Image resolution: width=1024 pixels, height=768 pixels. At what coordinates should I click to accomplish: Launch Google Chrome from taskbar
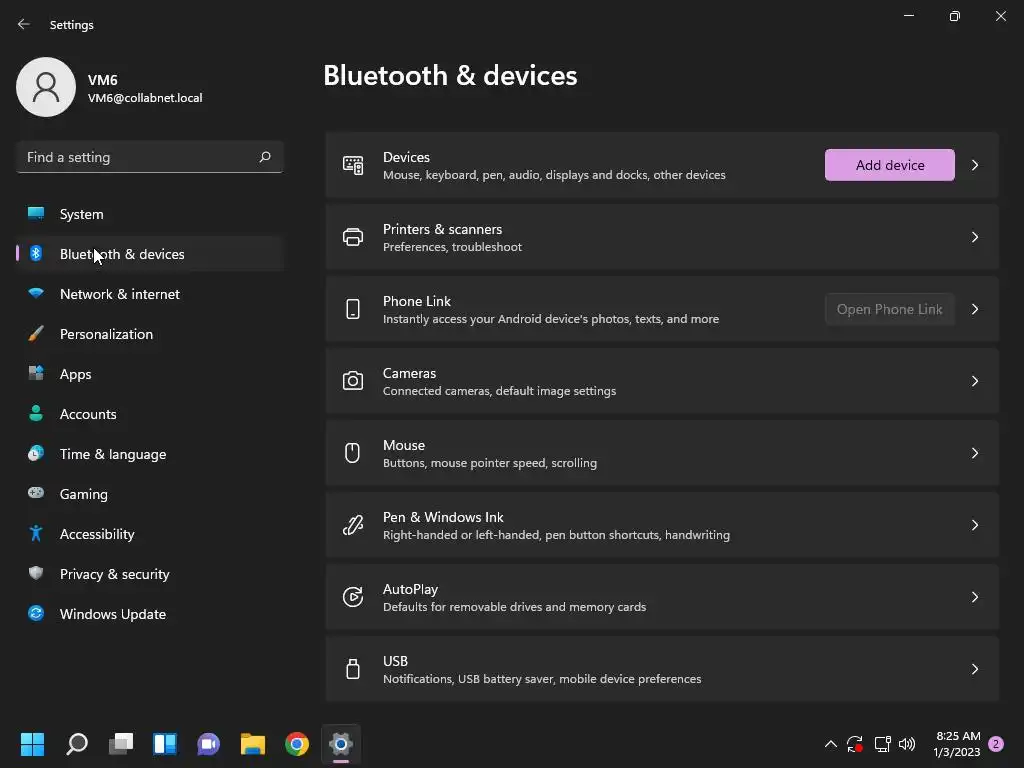(x=296, y=744)
